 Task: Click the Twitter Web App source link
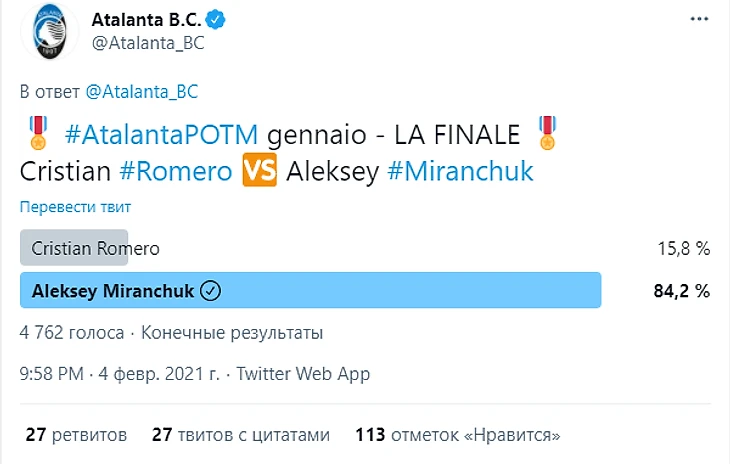click(303, 374)
